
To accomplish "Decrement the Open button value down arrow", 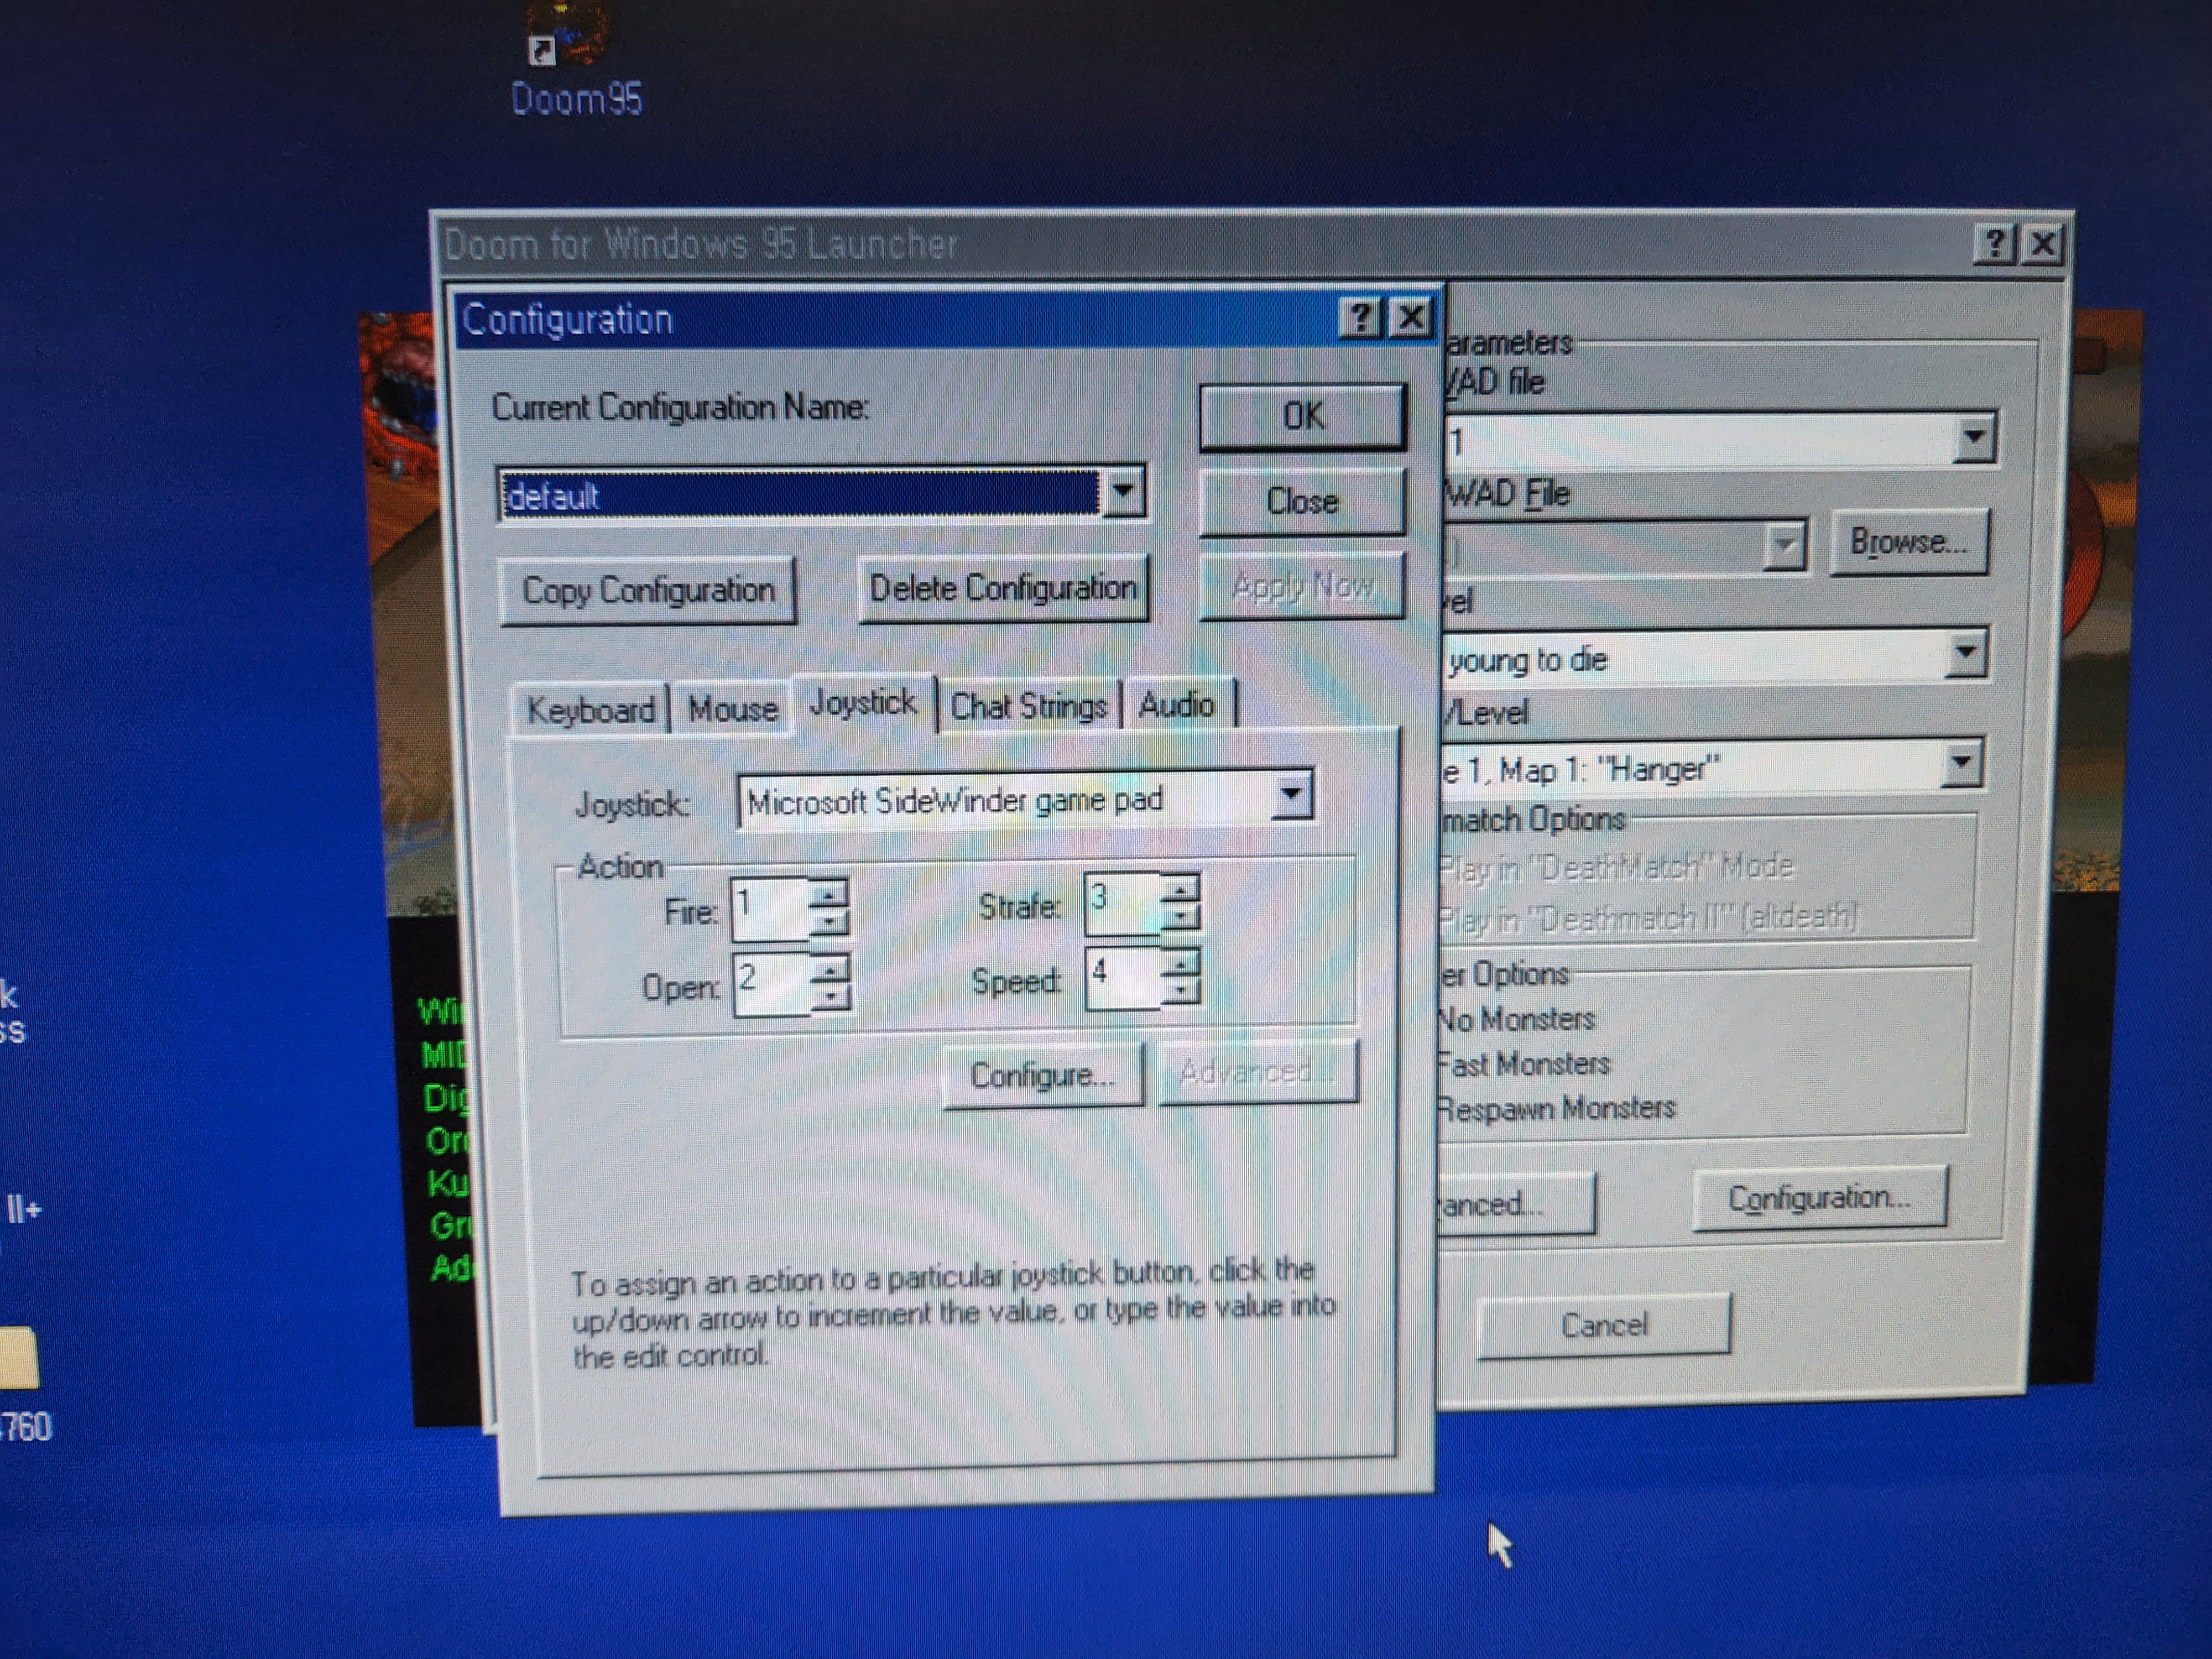I will pos(831,997).
